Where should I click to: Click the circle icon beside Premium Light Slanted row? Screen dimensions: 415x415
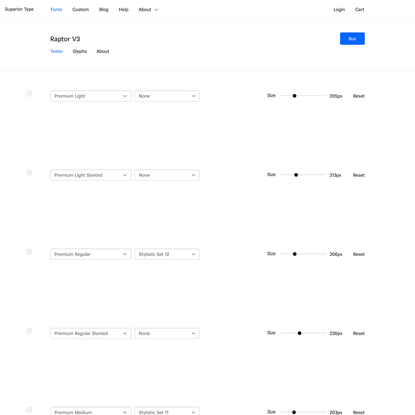29,173
